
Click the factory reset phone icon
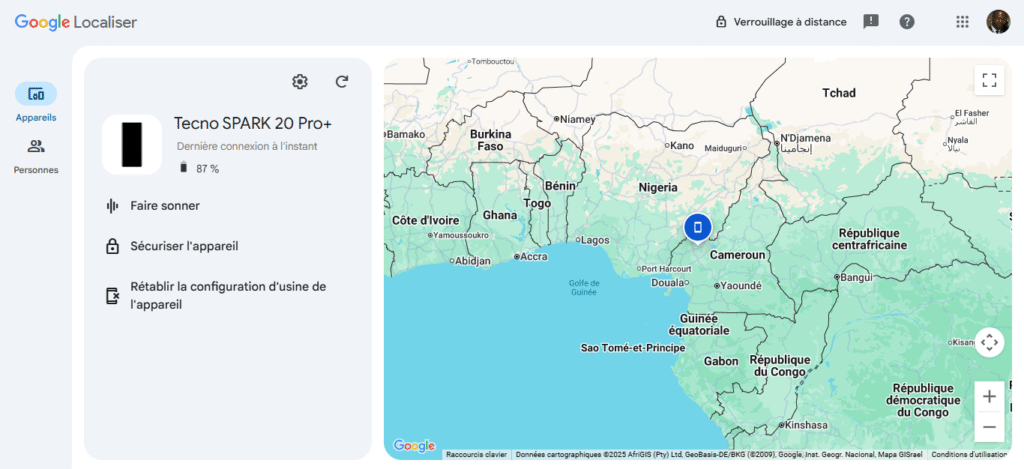pos(112,296)
